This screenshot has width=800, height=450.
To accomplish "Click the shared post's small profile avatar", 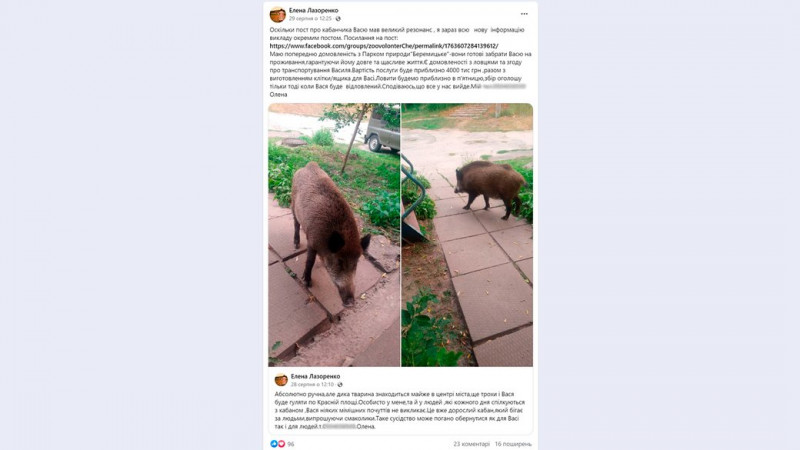I will [281, 380].
